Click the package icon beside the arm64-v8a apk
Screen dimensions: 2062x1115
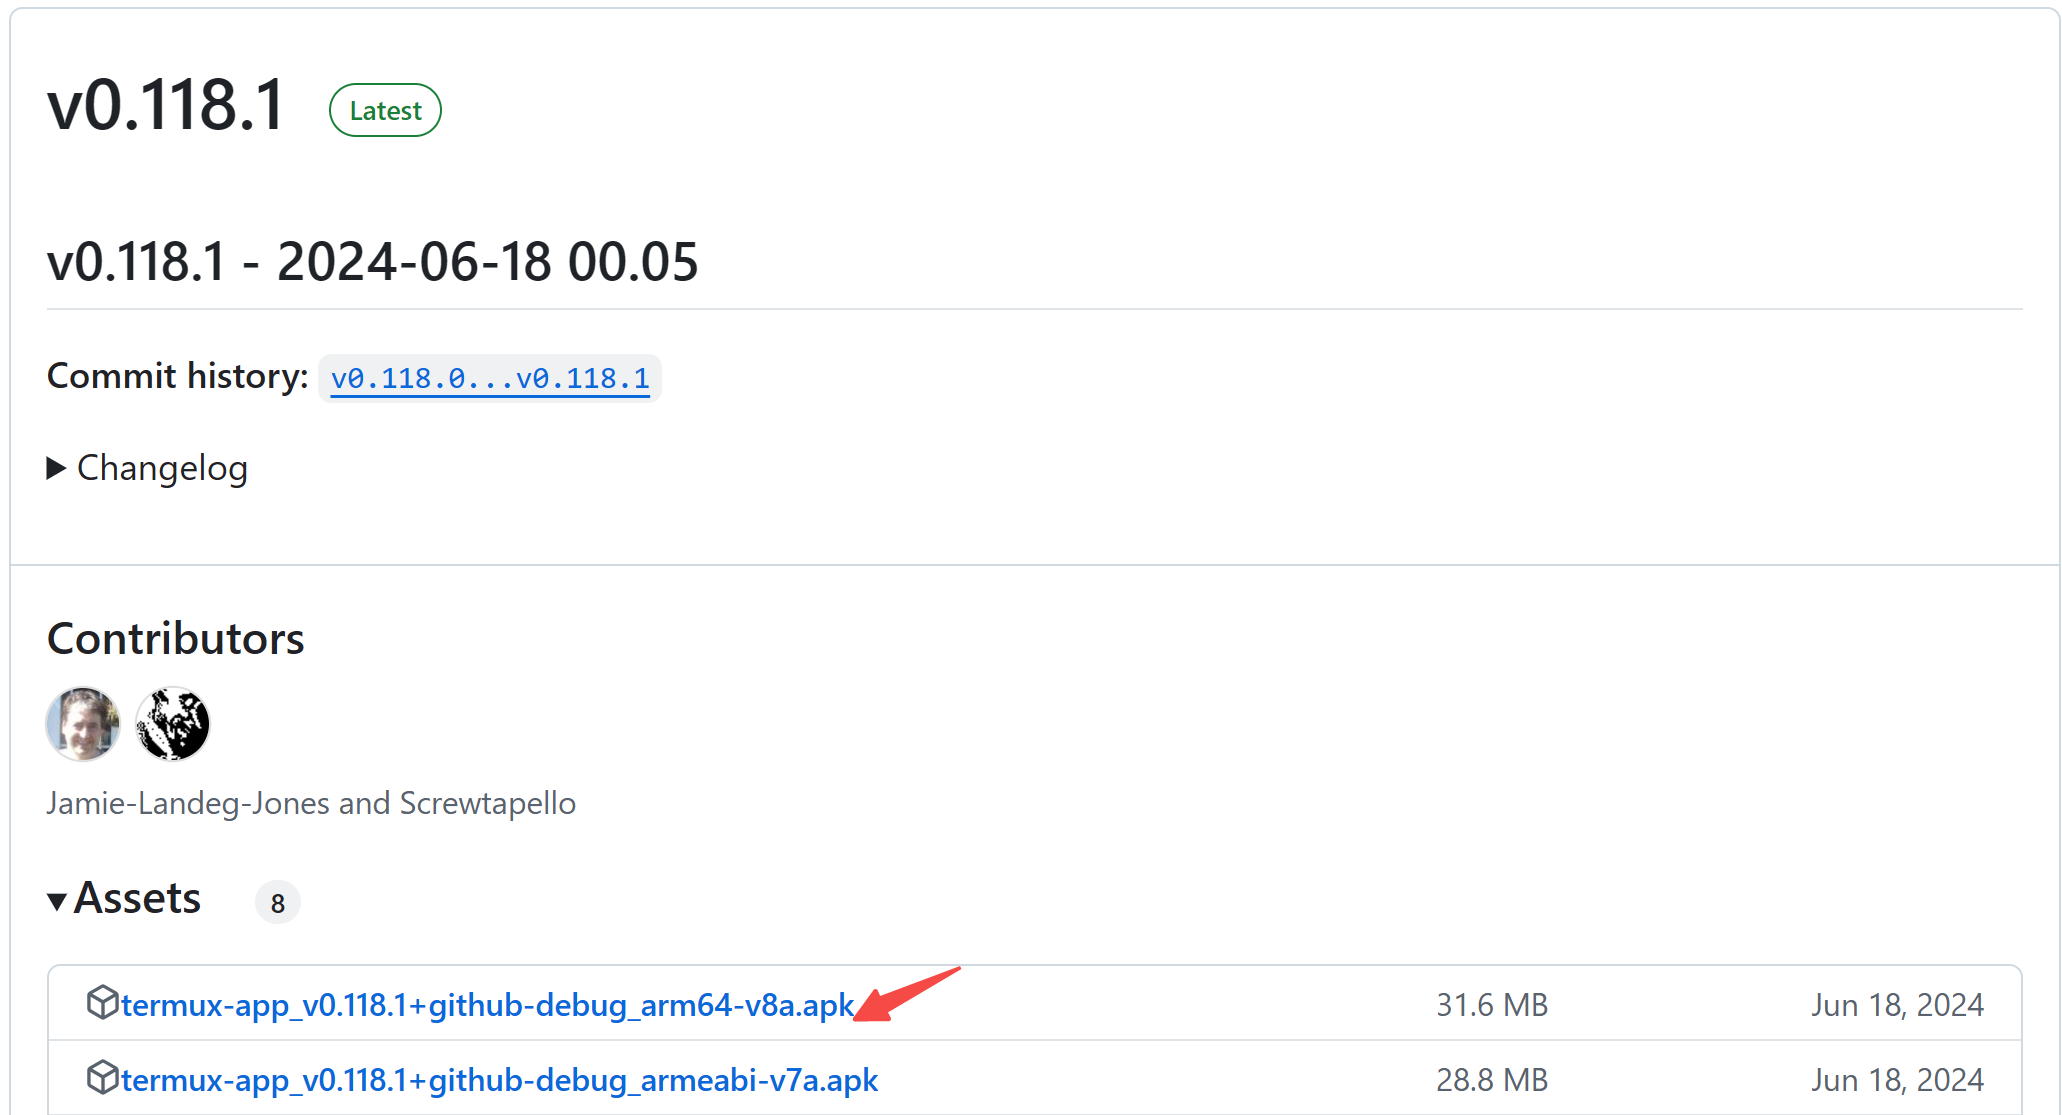click(x=102, y=1002)
